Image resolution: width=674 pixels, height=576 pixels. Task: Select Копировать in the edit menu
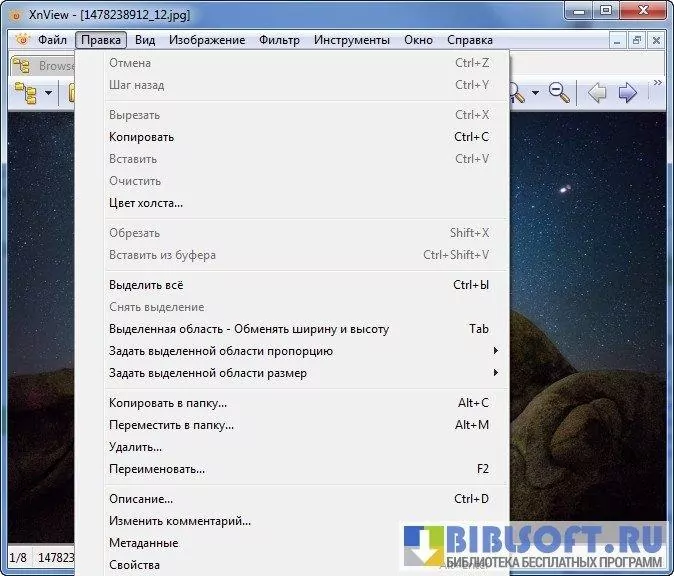(x=141, y=137)
